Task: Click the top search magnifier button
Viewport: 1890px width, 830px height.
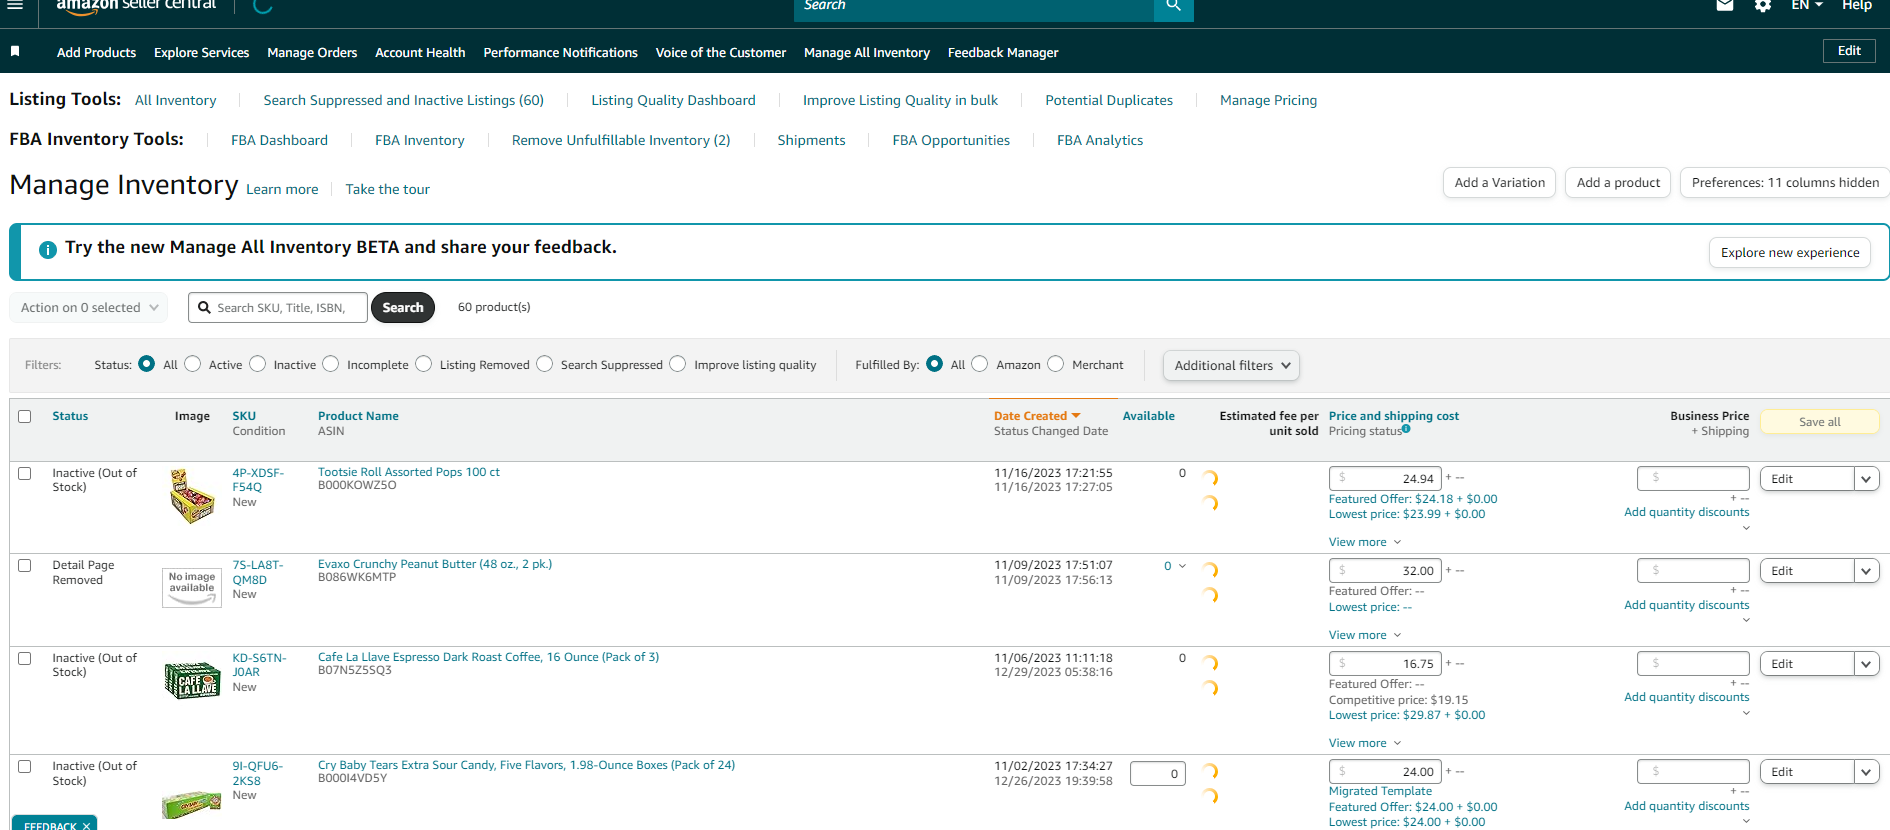Action: [1173, 6]
